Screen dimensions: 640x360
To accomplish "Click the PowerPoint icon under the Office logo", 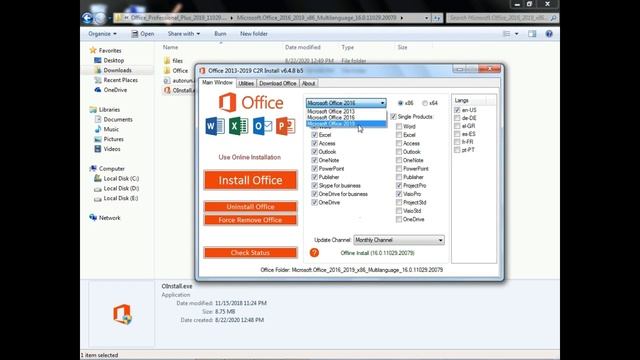I will point(286,126).
